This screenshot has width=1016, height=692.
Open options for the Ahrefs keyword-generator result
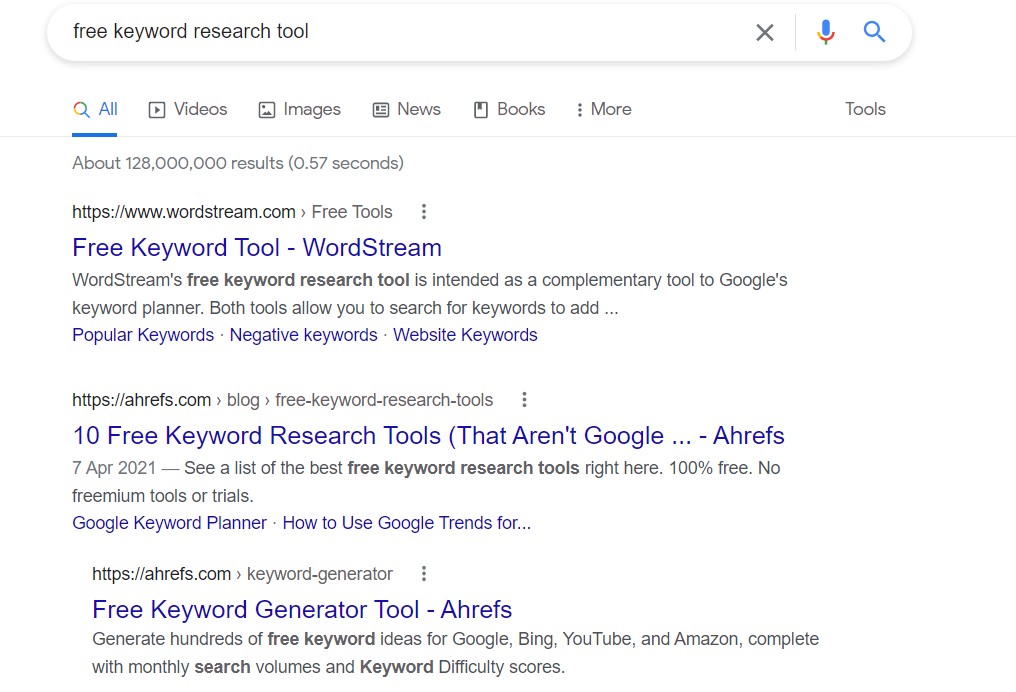click(424, 573)
